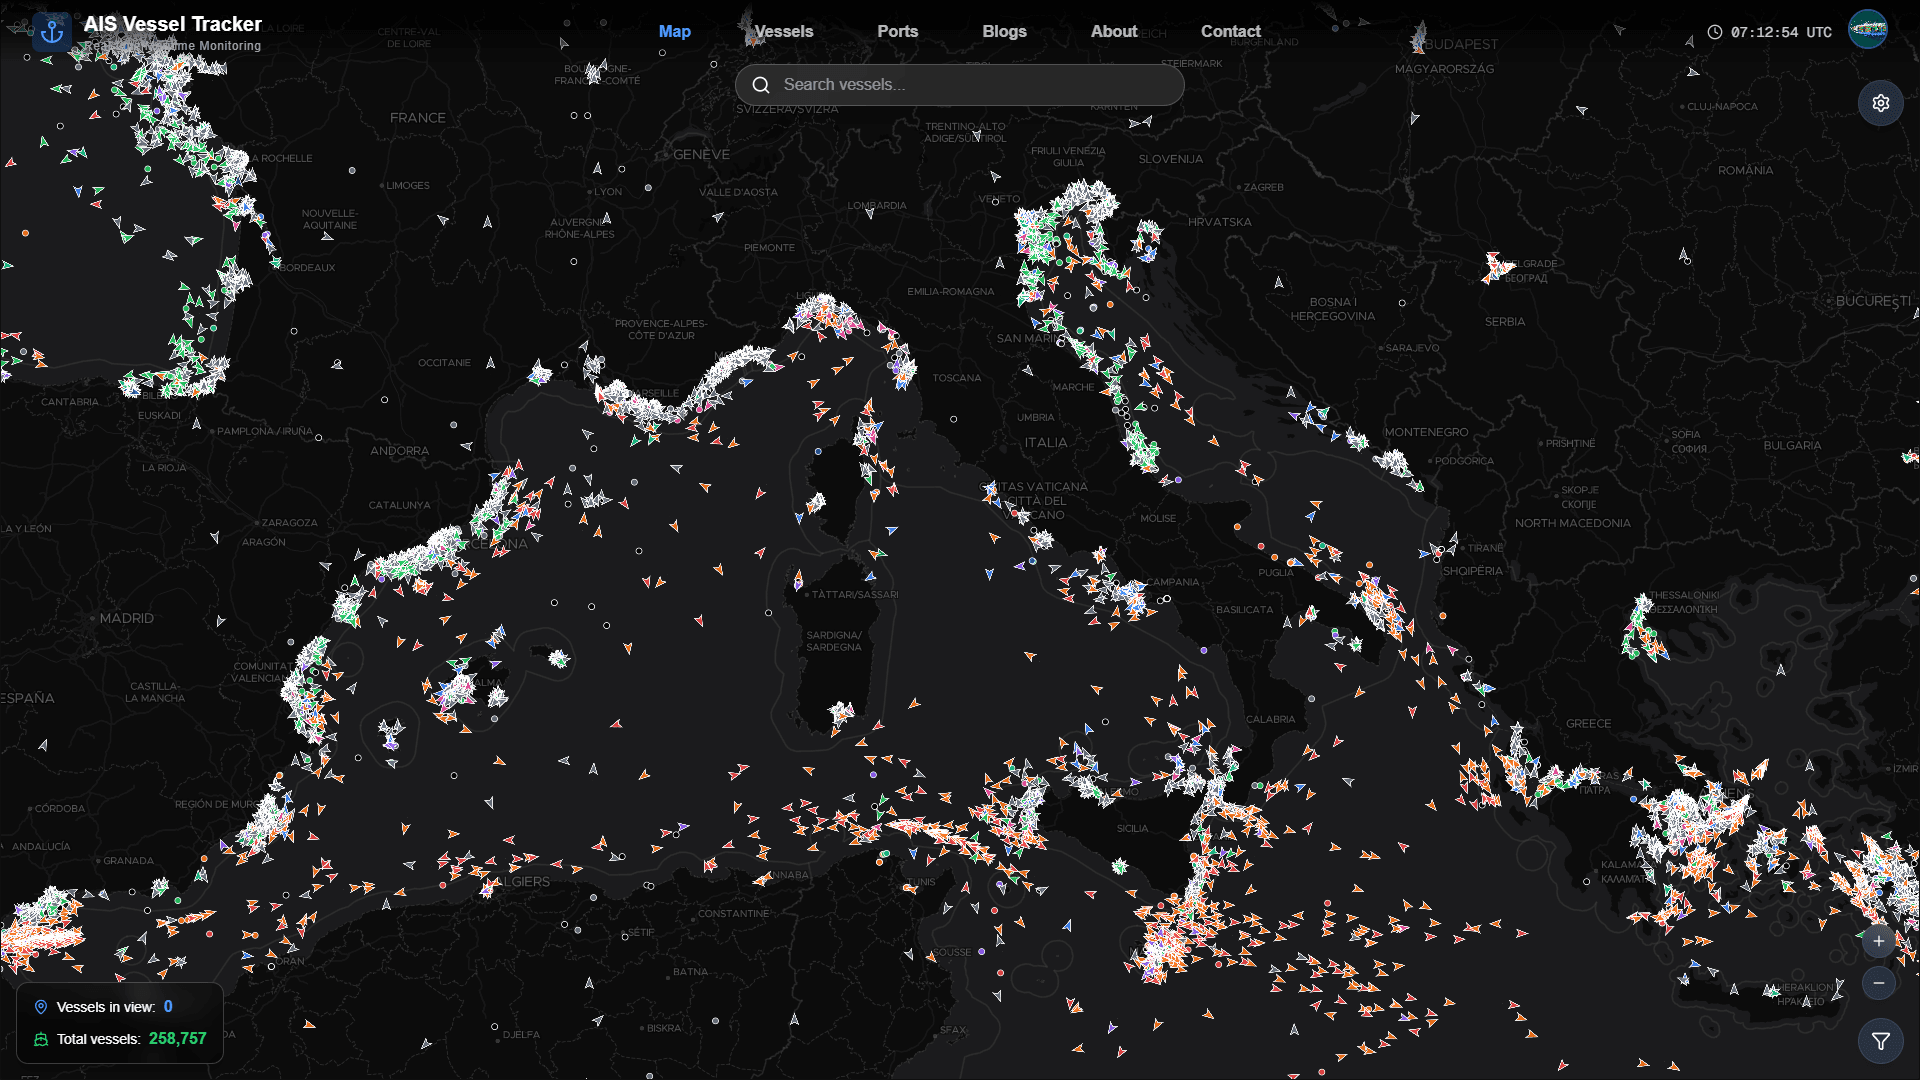Image resolution: width=1920 pixels, height=1080 pixels.
Task: Go to the Blogs page
Action: (1004, 31)
